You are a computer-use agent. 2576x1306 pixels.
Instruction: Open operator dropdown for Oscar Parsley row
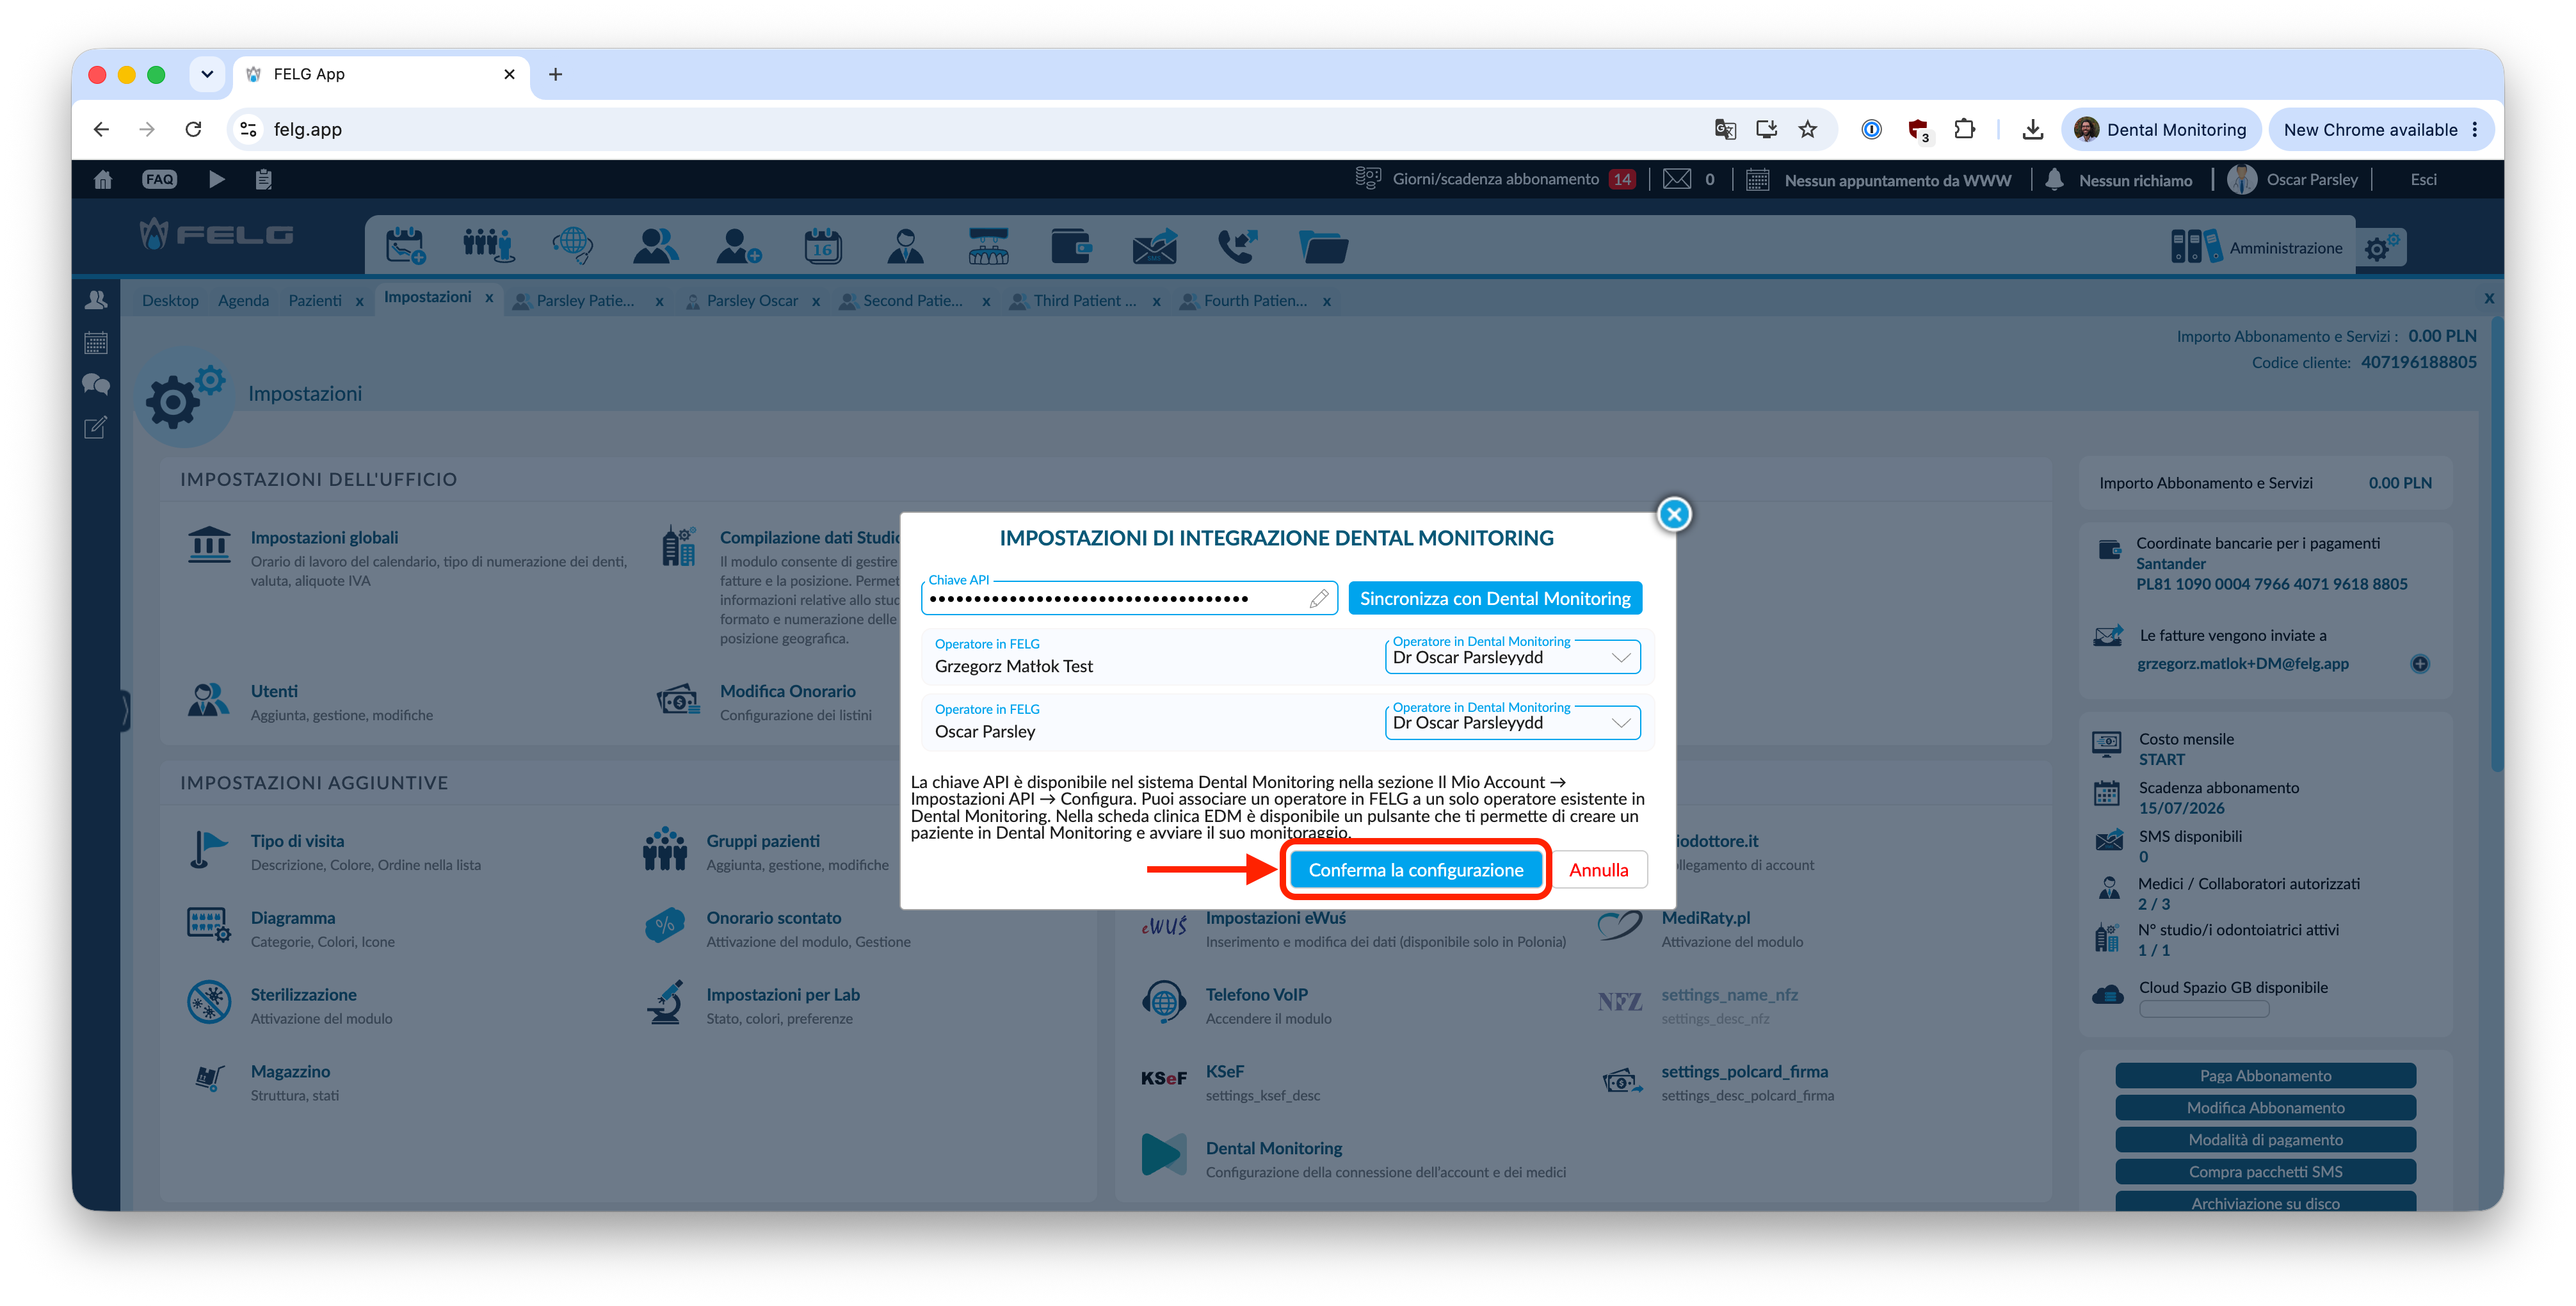pyautogui.click(x=1512, y=722)
